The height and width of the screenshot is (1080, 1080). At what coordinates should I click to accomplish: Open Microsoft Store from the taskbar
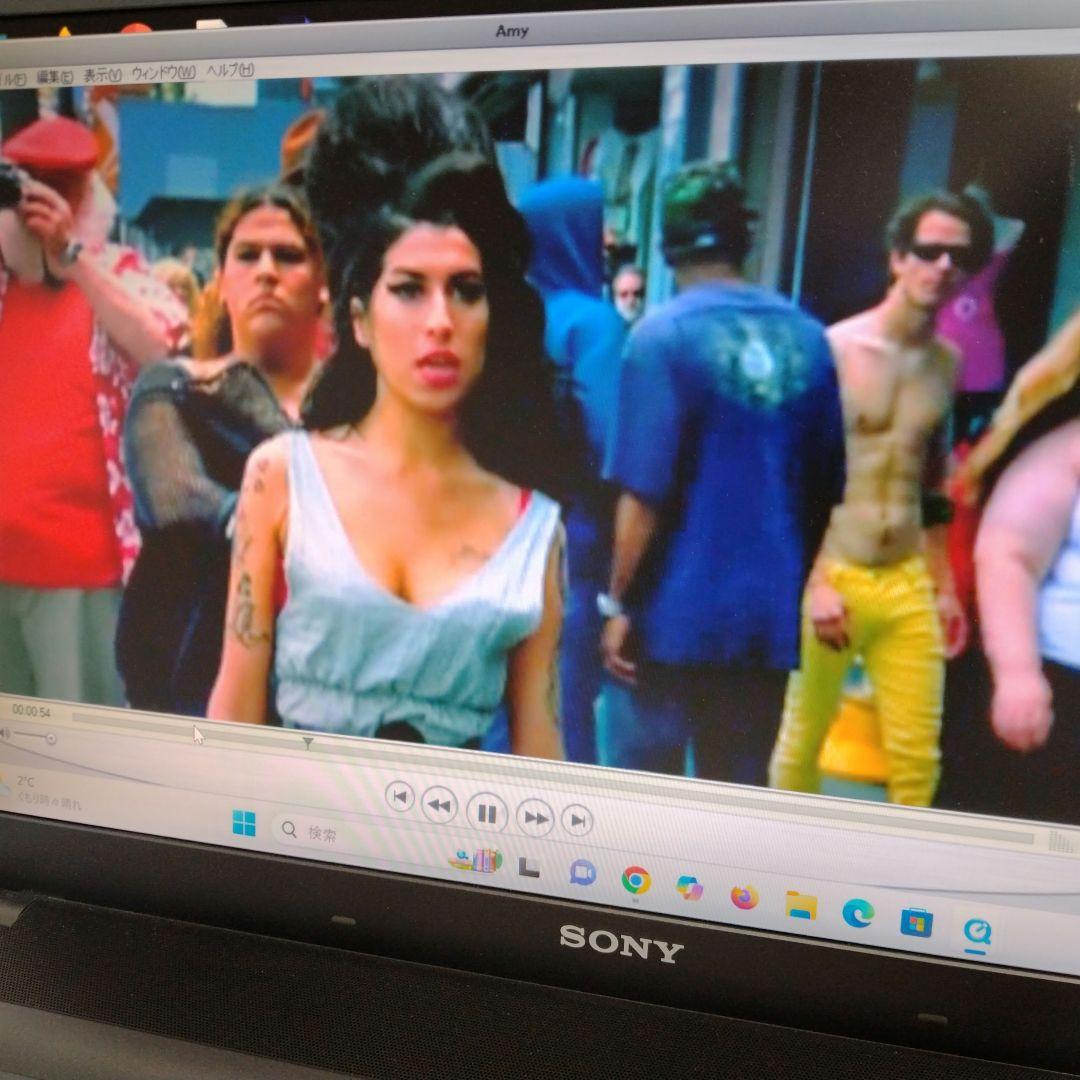coord(917,922)
